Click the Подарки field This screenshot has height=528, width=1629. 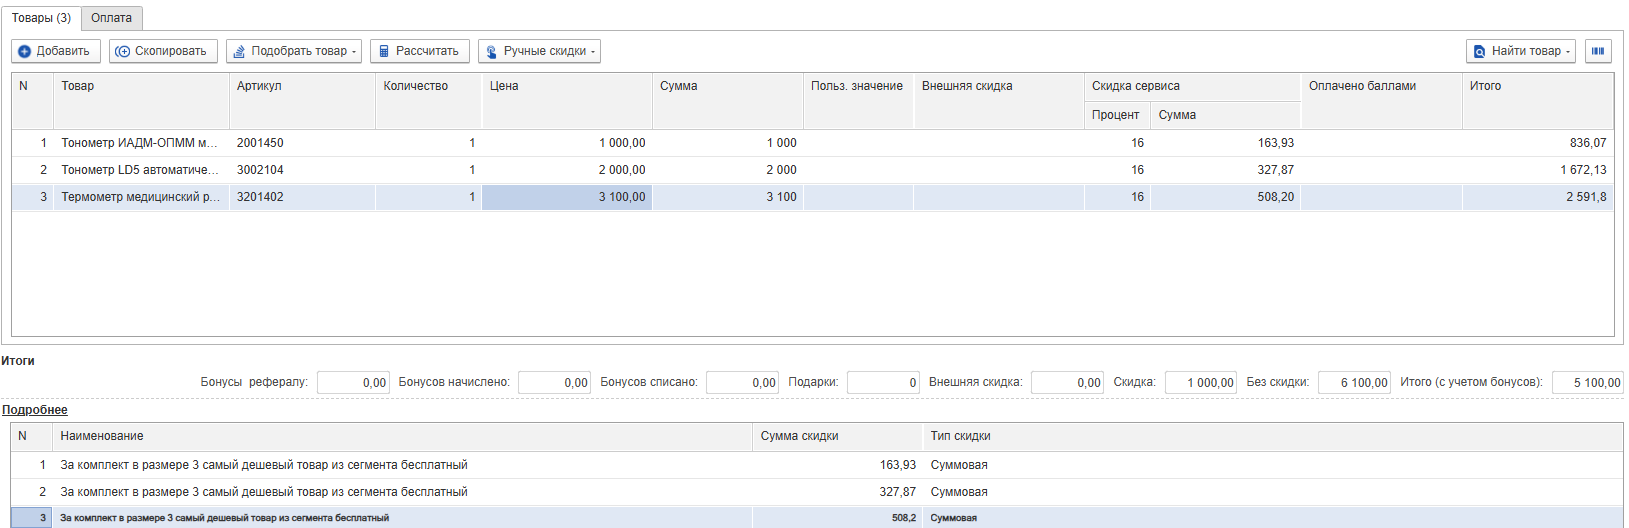tap(883, 382)
